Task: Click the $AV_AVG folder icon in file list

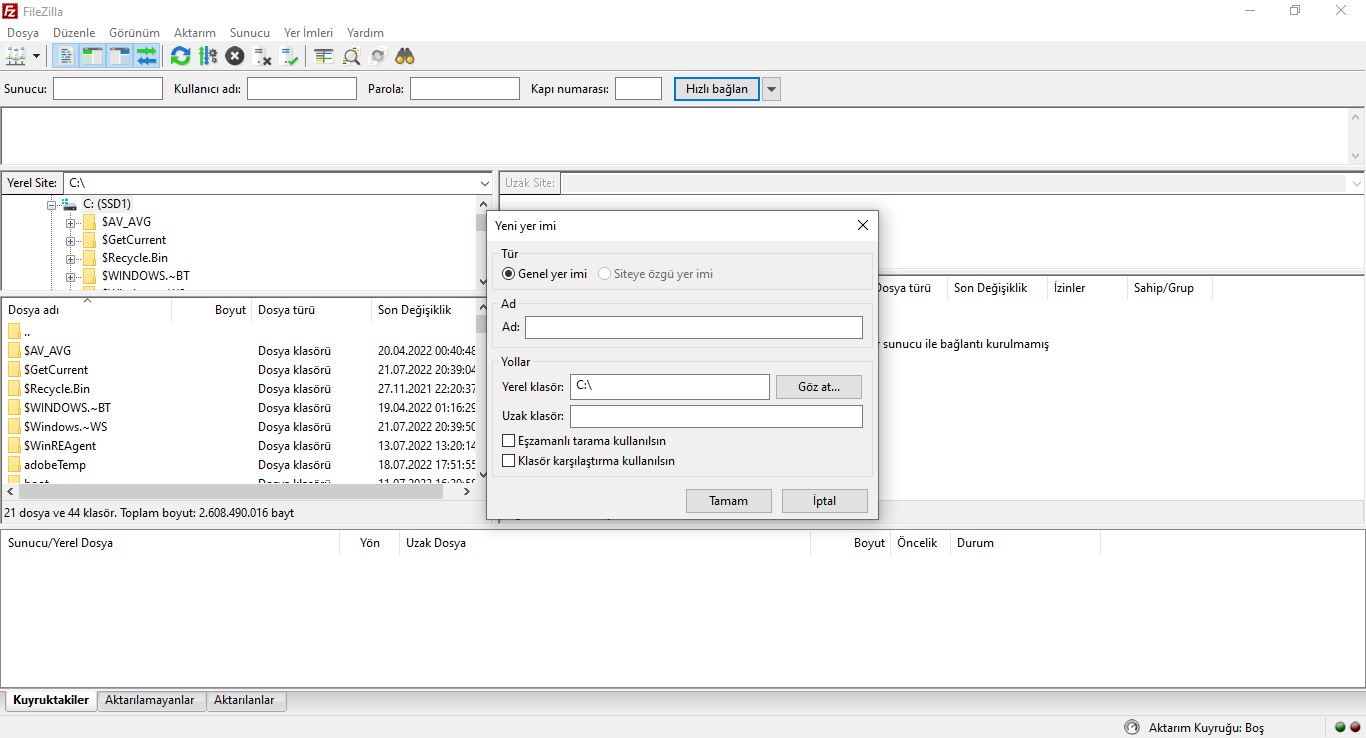Action: (14, 351)
